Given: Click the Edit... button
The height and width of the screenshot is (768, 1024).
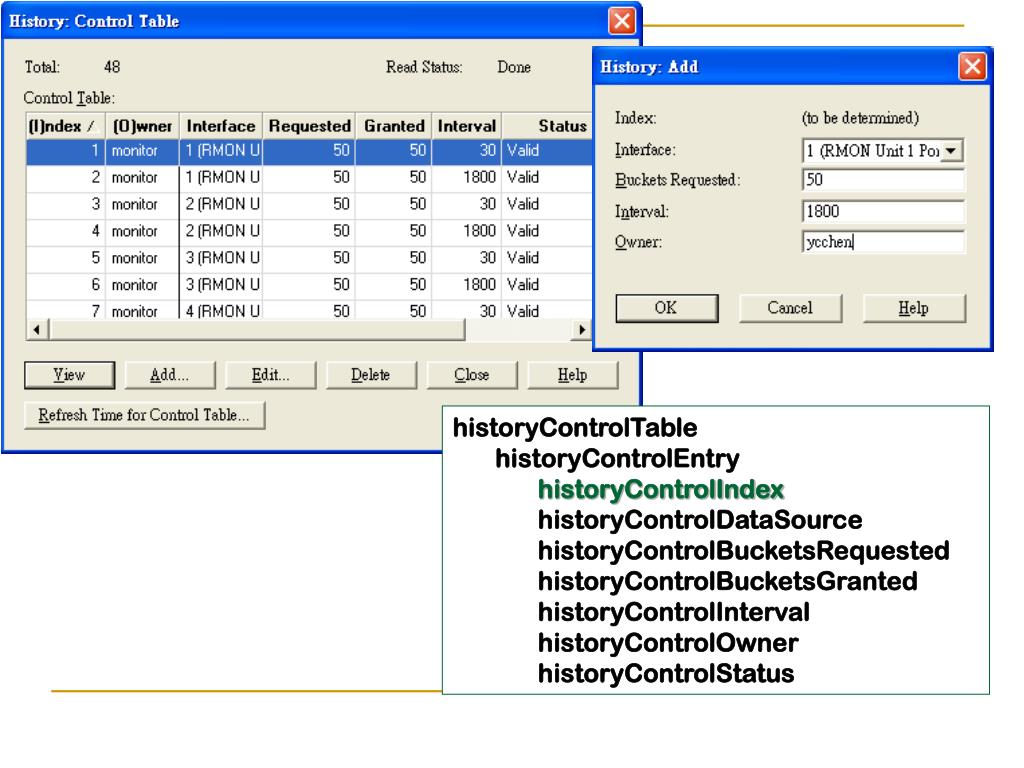Looking at the screenshot, I should point(270,375).
